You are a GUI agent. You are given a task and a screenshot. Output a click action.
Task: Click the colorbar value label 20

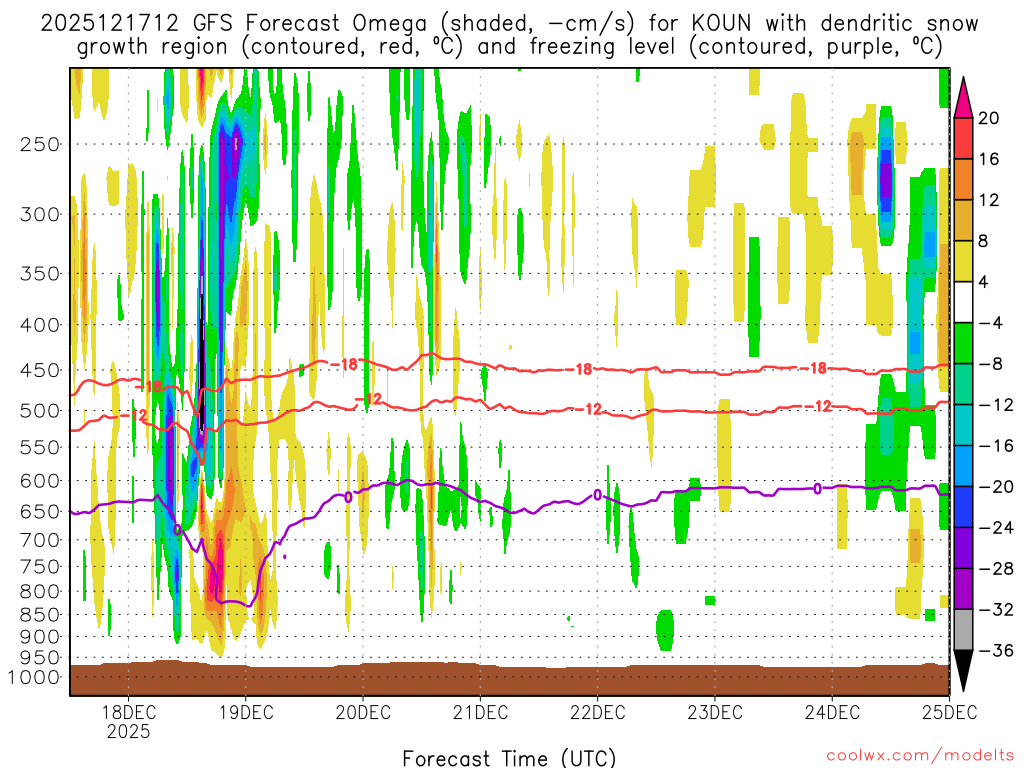(x=989, y=118)
